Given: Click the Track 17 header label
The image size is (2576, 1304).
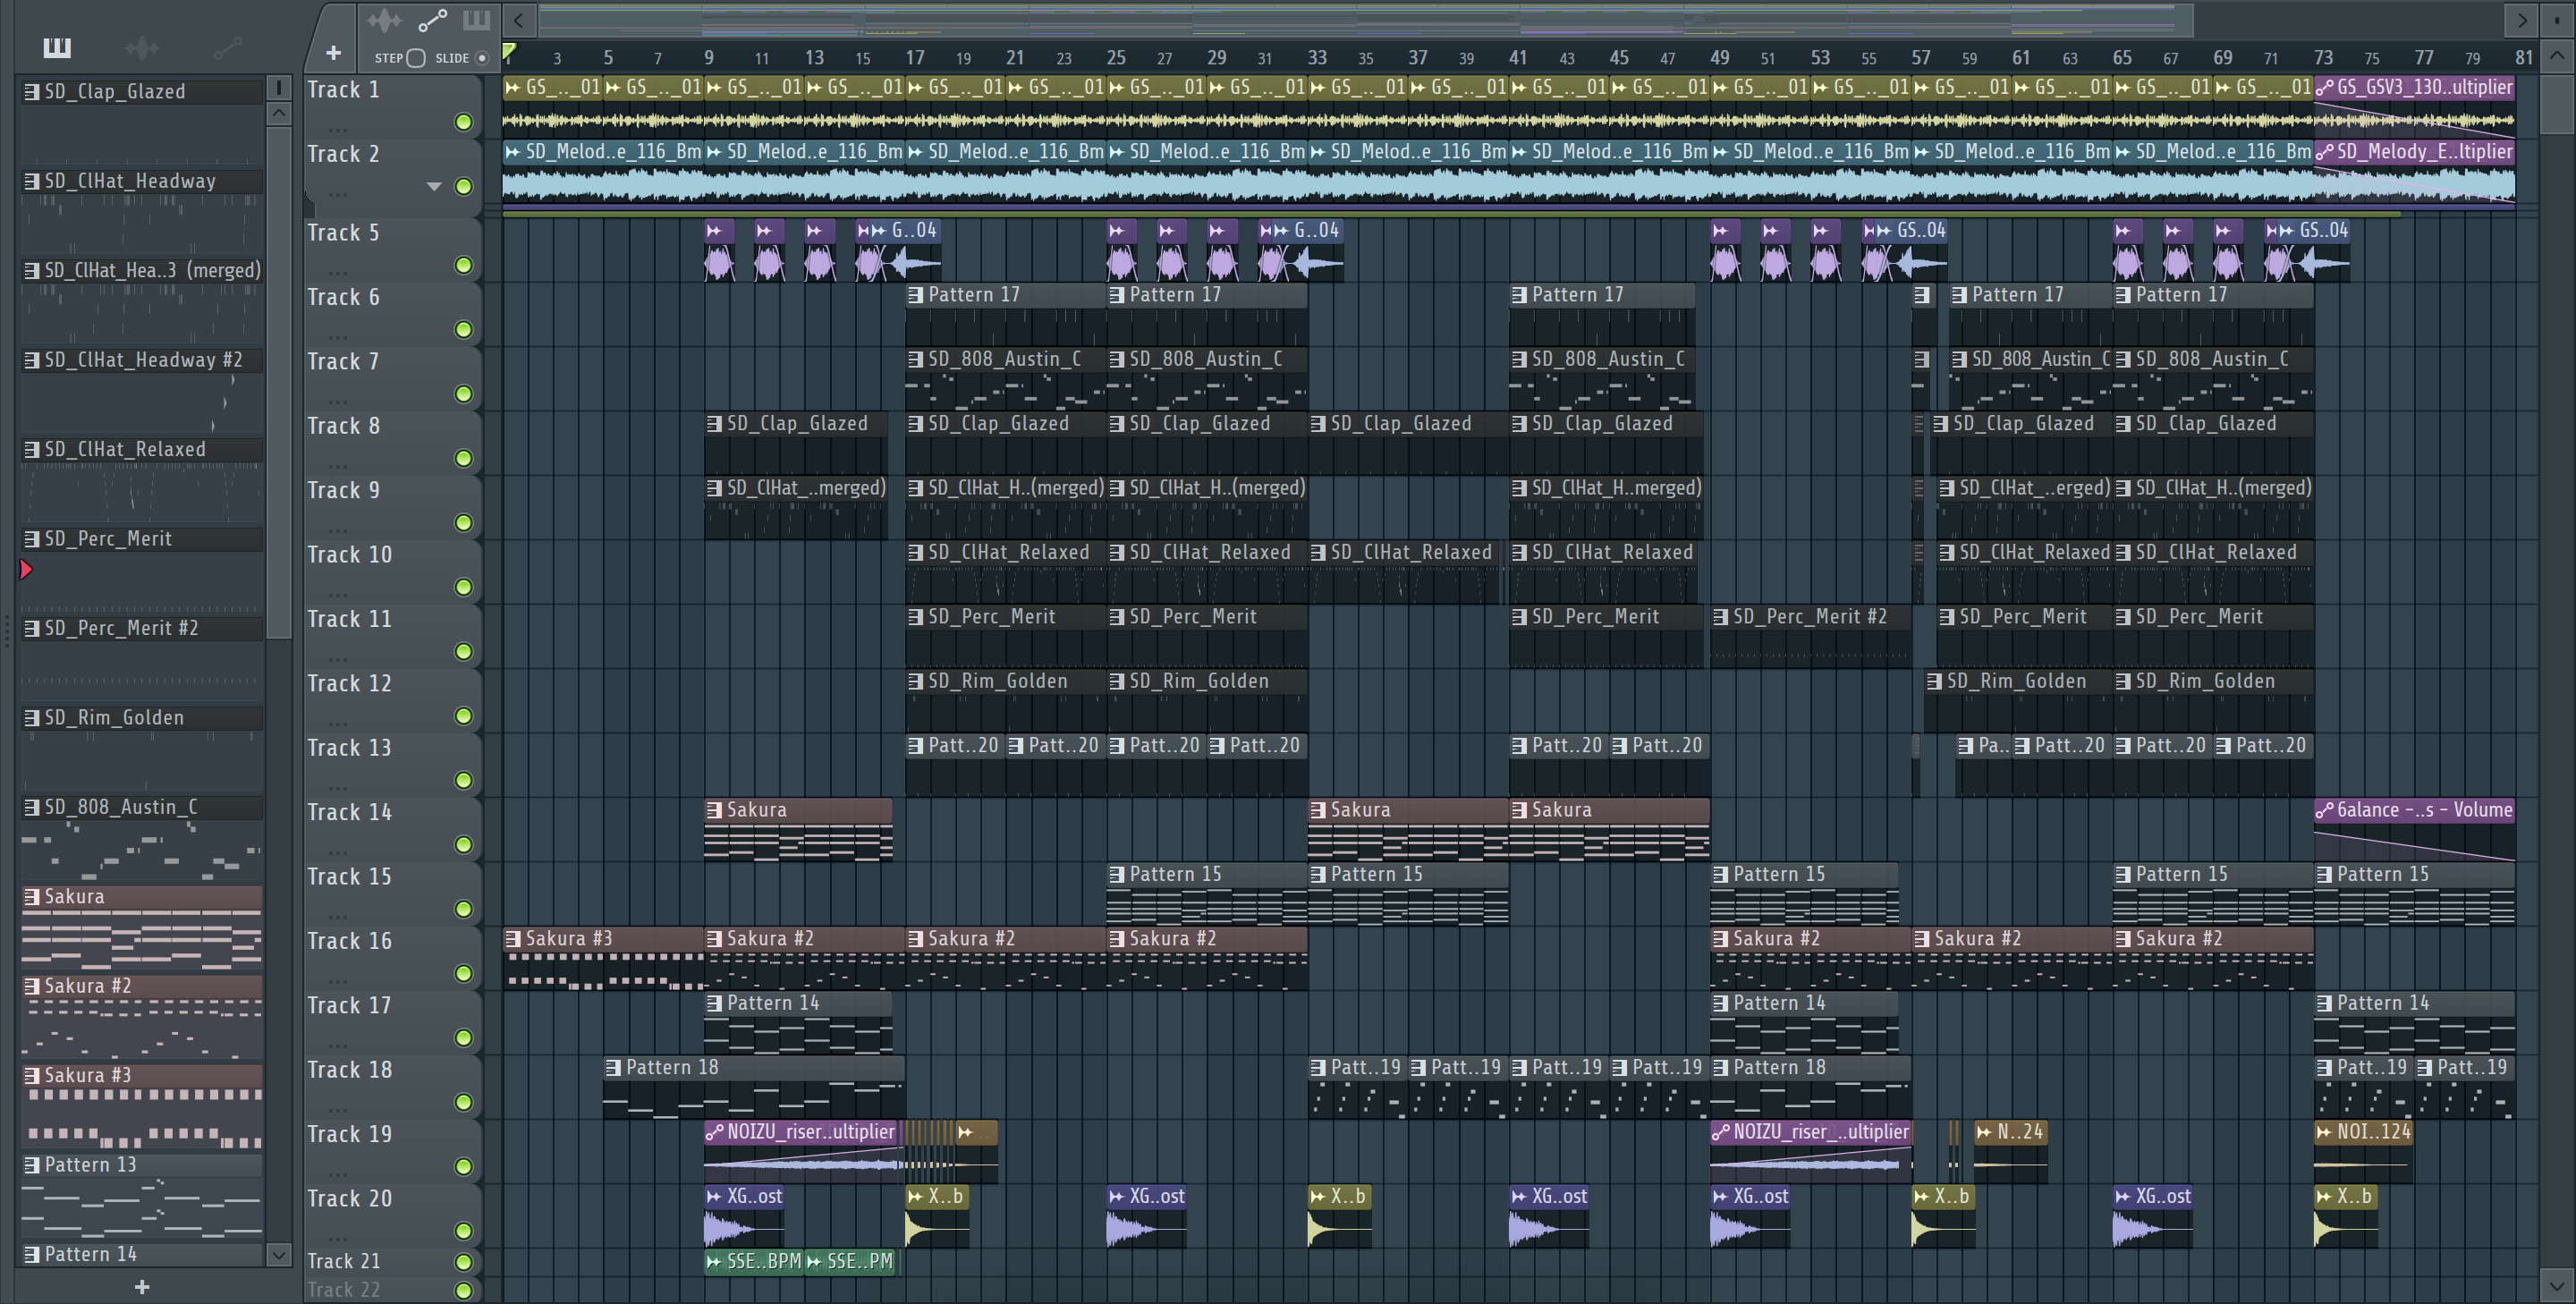Looking at the screenshot, I should (349, 1005).
